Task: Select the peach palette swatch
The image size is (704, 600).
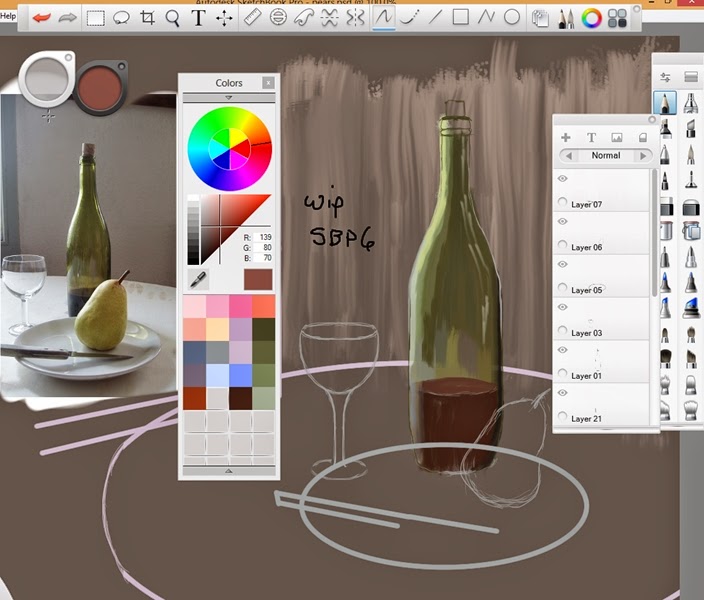Action: pos(218,330)
